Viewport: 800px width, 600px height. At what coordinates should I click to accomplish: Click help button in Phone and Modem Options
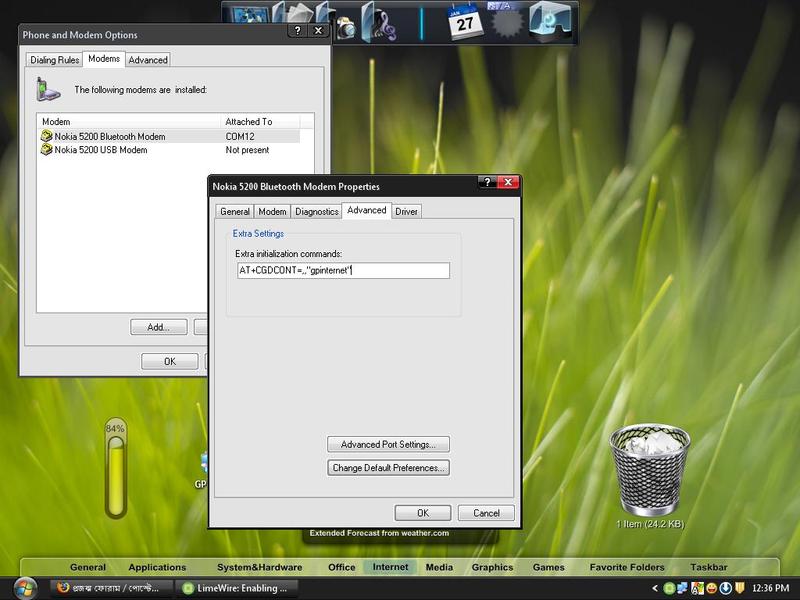[297, 31]
